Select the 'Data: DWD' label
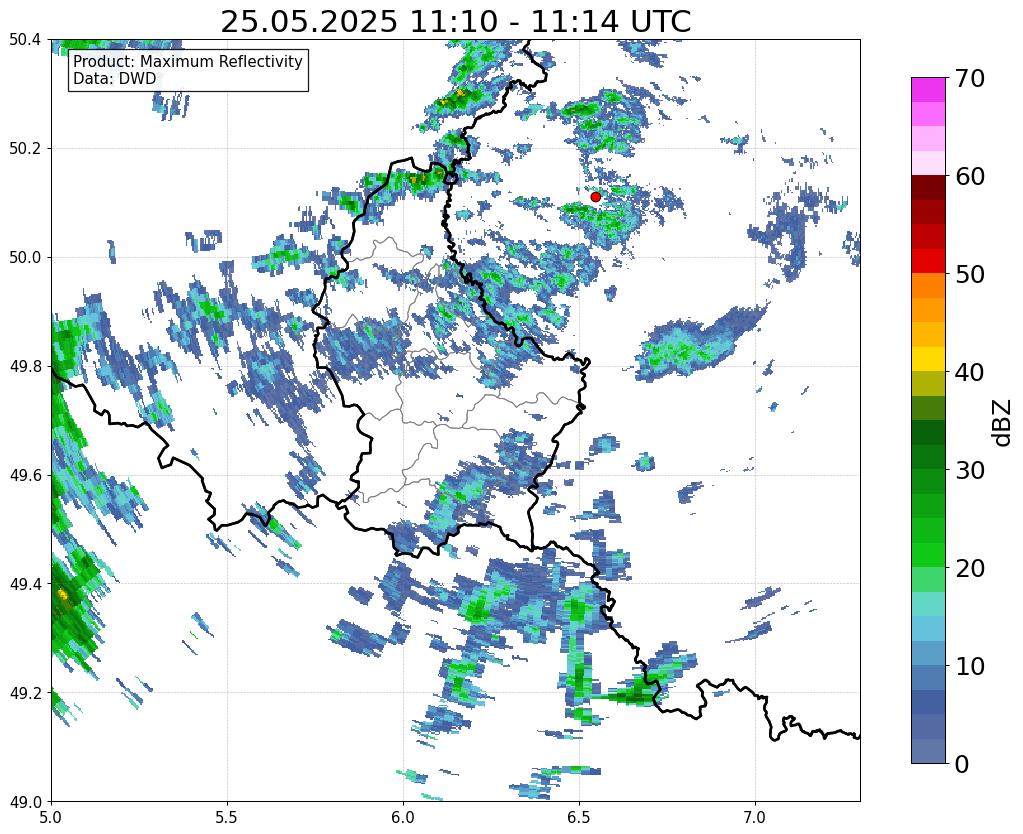The height and width of the screenshot is (834, 1023). tap(114, 79)
